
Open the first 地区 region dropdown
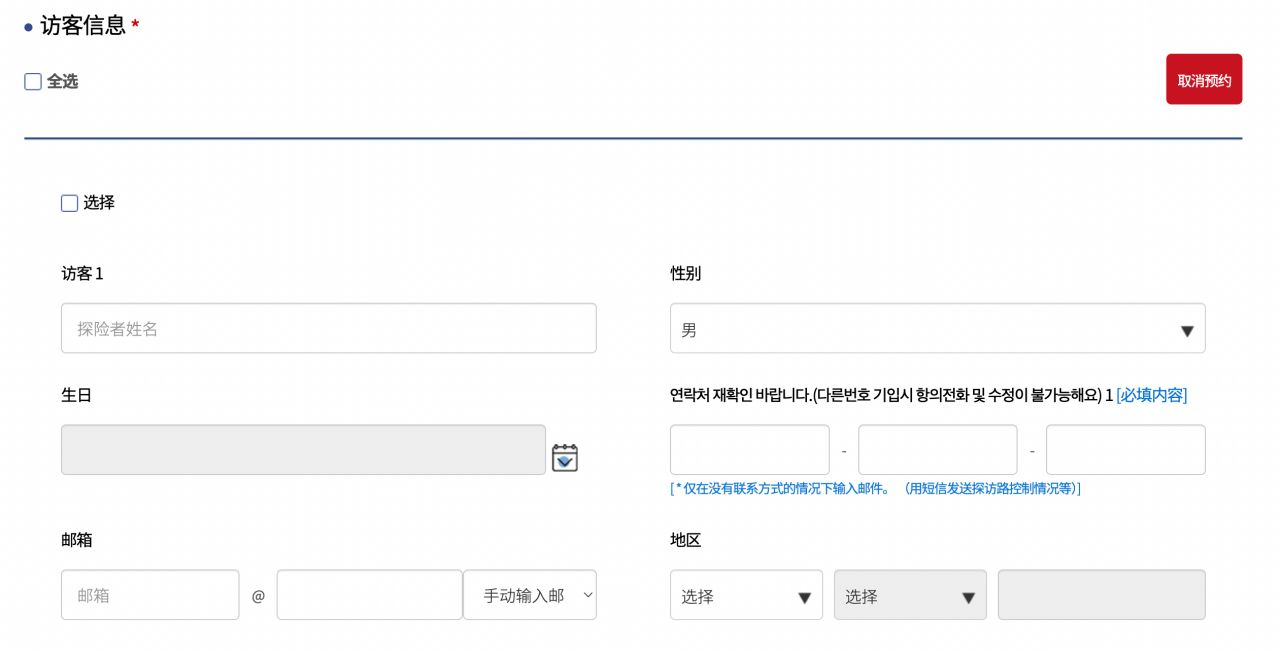pos(746,595)
